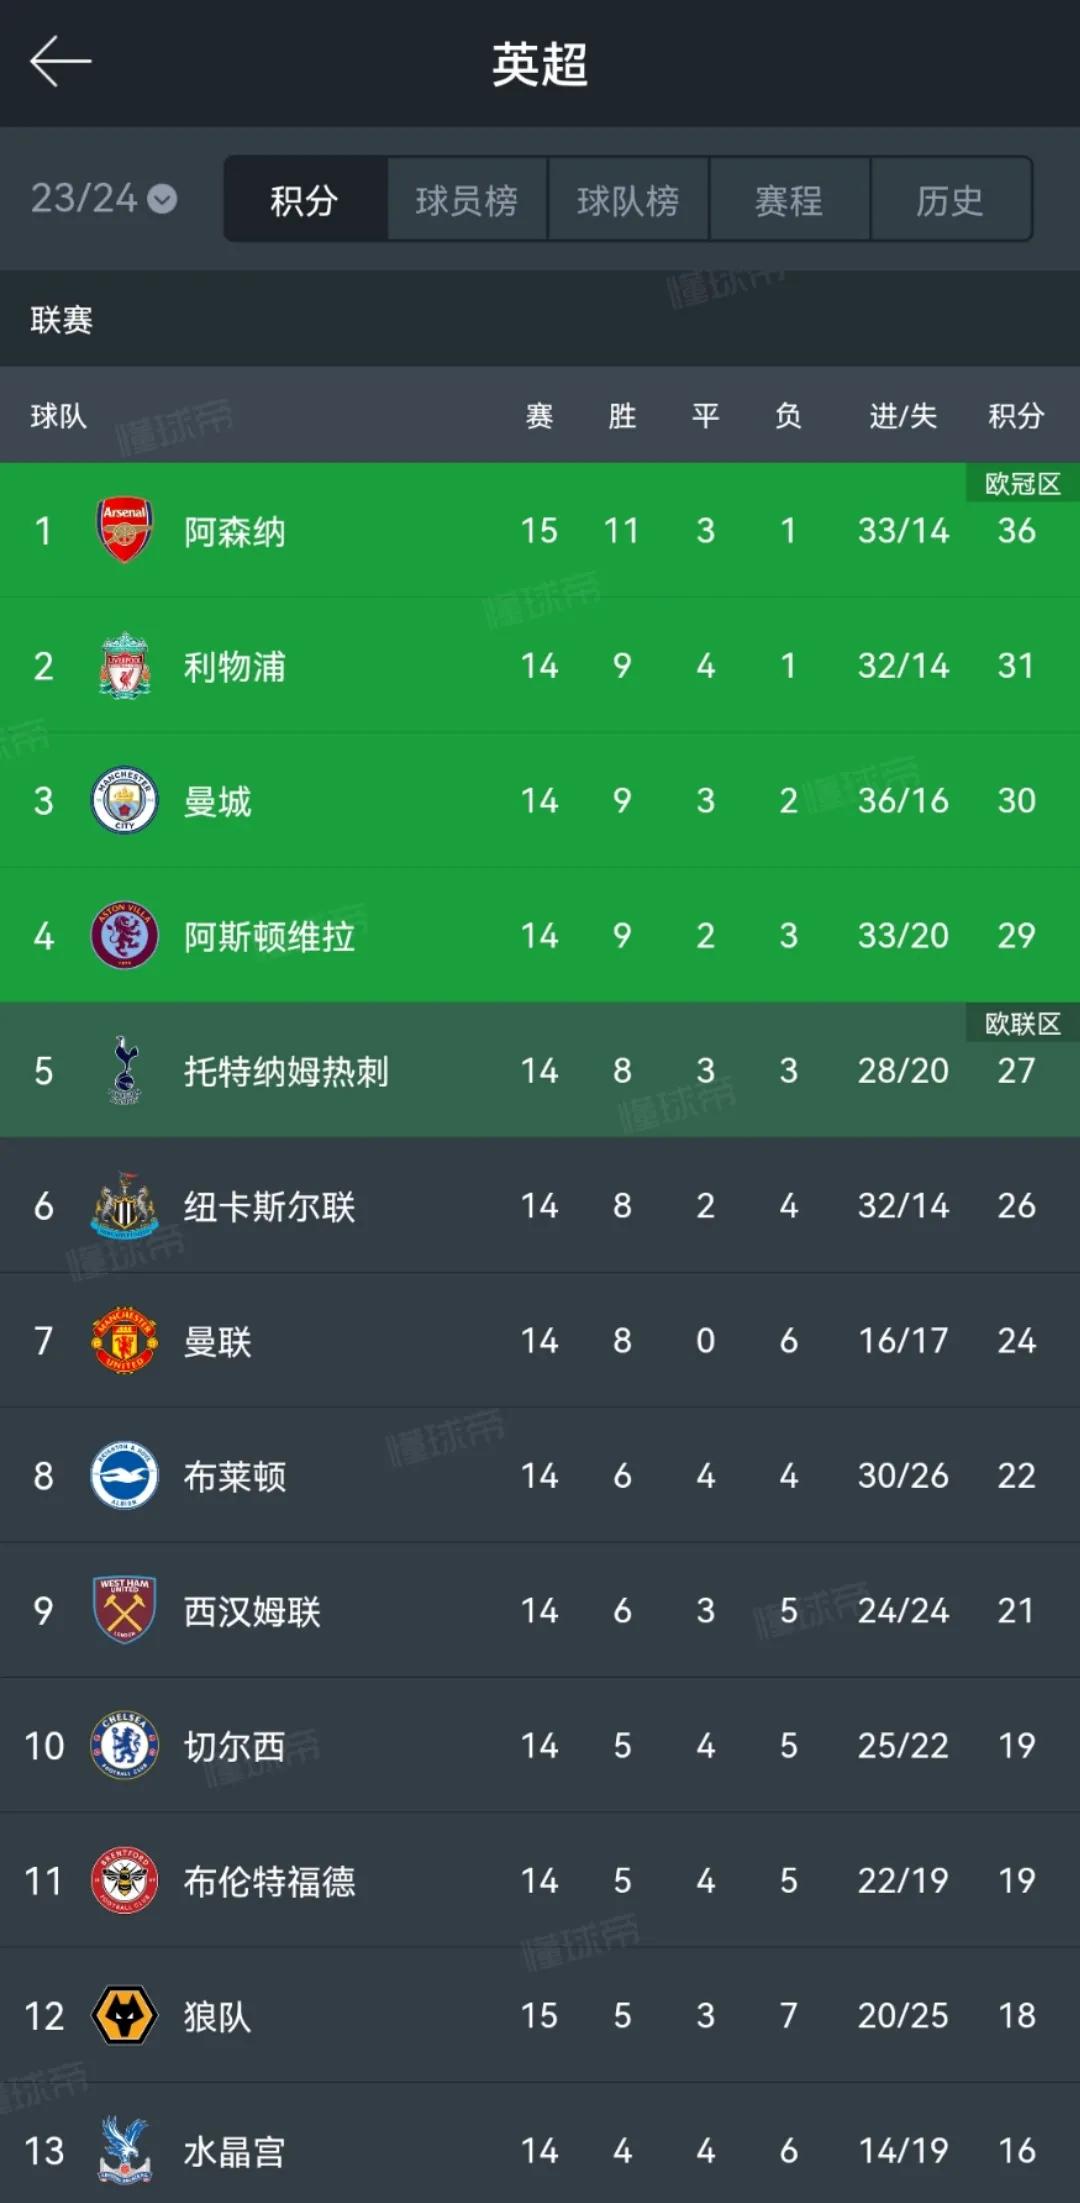Viewport: 1080px width, 2203px height.
Task: Tap the Brighton club logo
Action: pyautogui.click(x=124, y=1475)
